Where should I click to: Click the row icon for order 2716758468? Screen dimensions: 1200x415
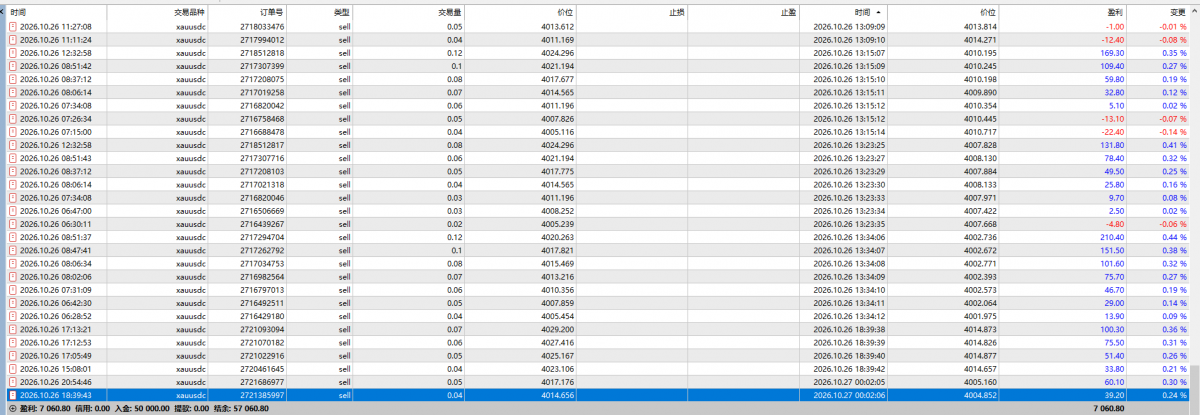pos(12,118)
